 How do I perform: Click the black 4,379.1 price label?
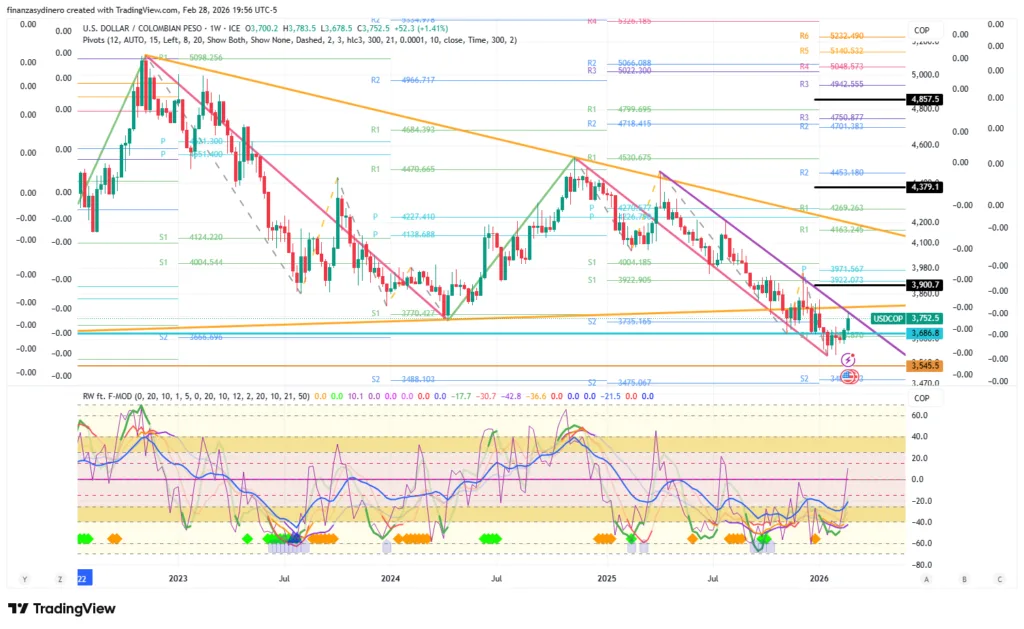(924, 187)
